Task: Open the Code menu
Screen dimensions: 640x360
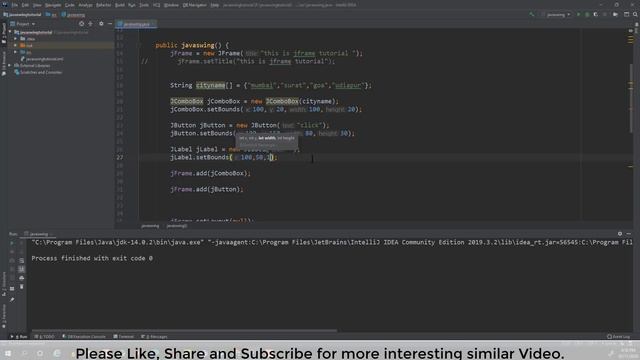Action: (70, 5)
